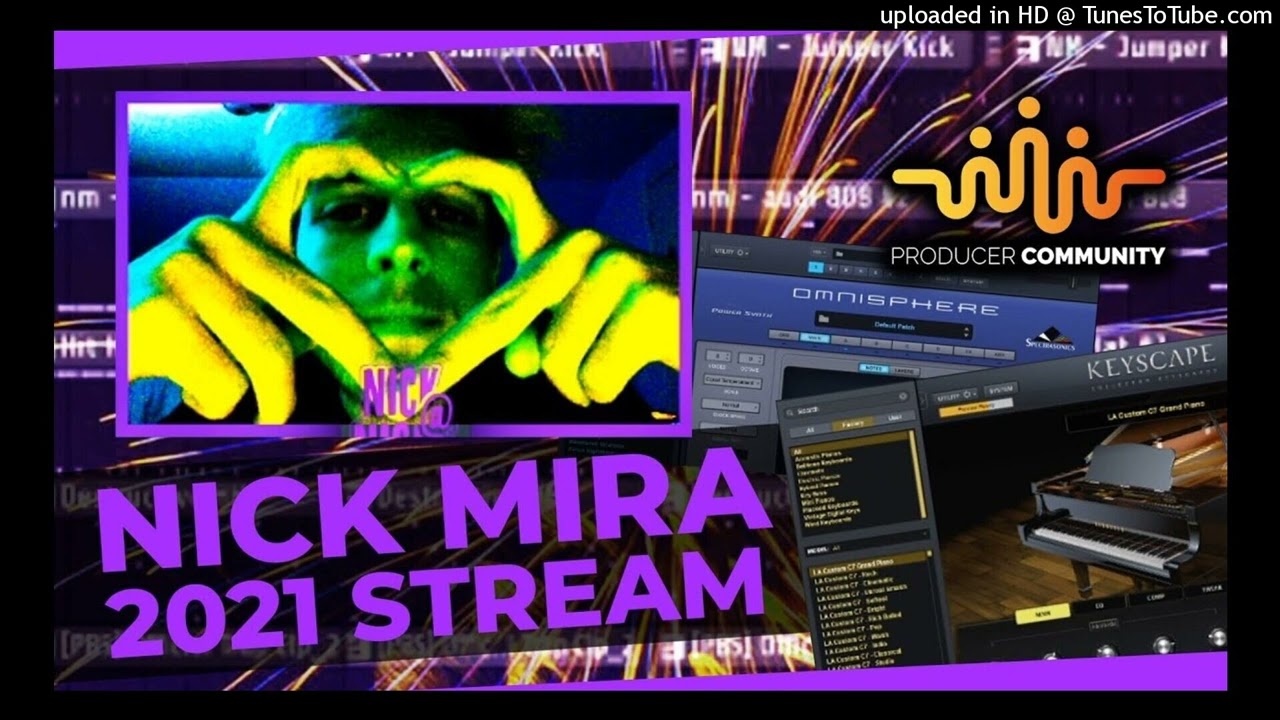Open the Normal clock speed dropdown
Viewport: 1280px width, 720px height.
[x=731, y=406]
